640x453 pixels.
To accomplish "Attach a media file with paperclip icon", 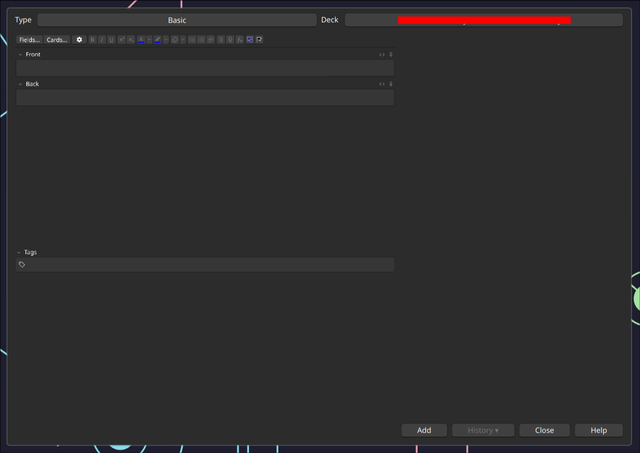I will pos(221,40).
